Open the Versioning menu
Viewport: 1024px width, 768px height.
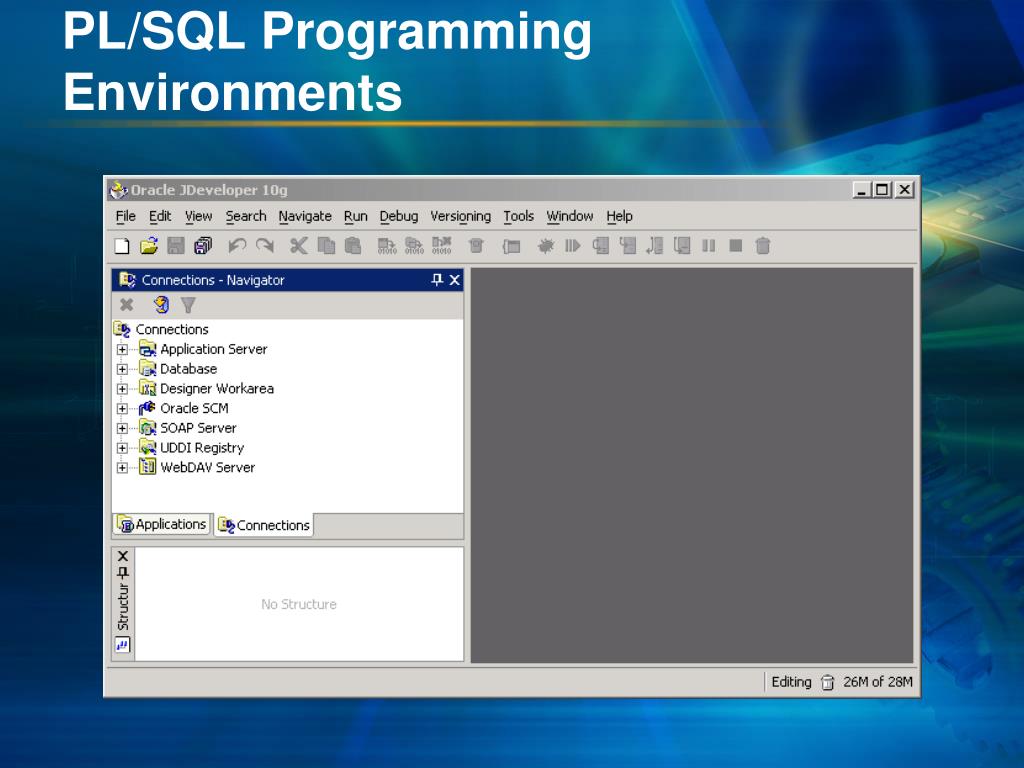460,216
